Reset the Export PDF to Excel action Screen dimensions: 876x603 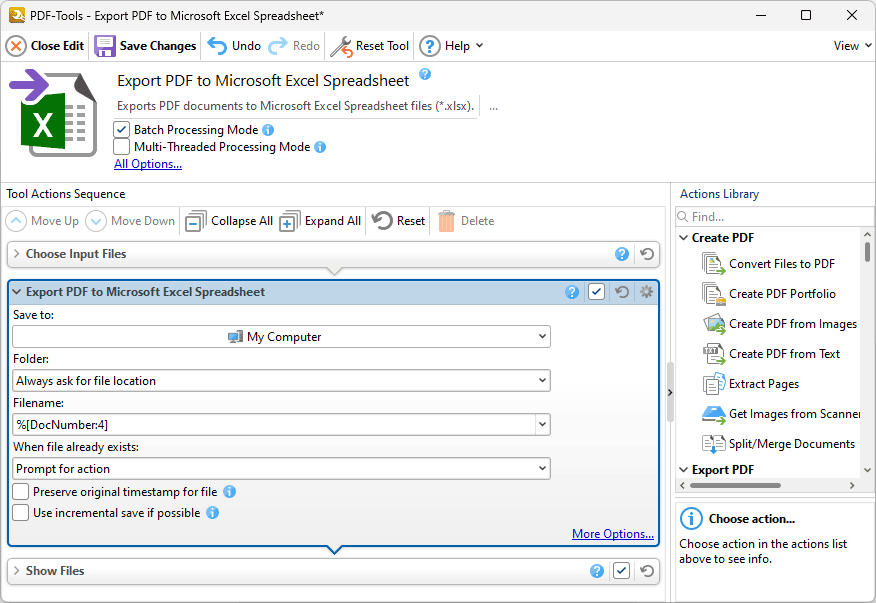point(622,292)
